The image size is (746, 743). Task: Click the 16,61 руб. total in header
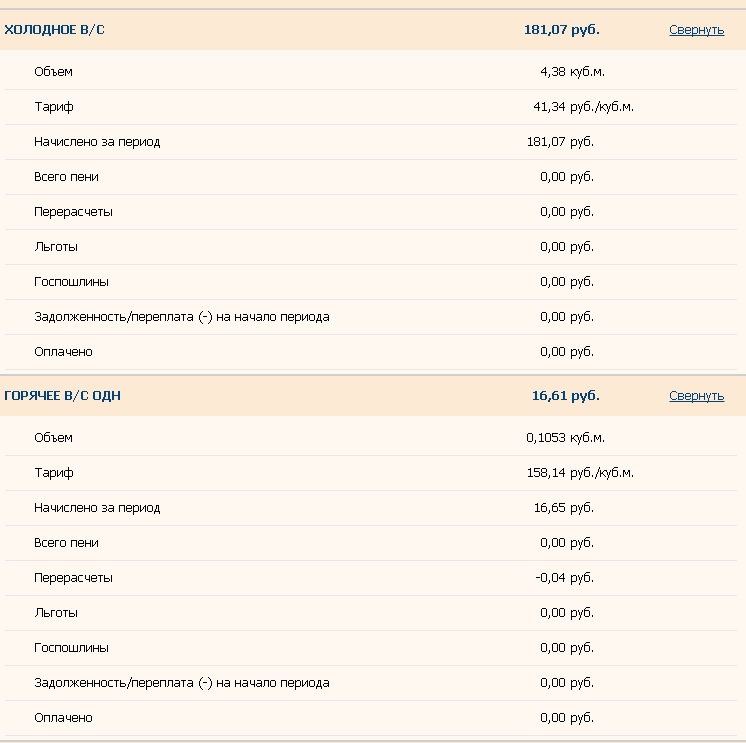[x=566, y=396]
